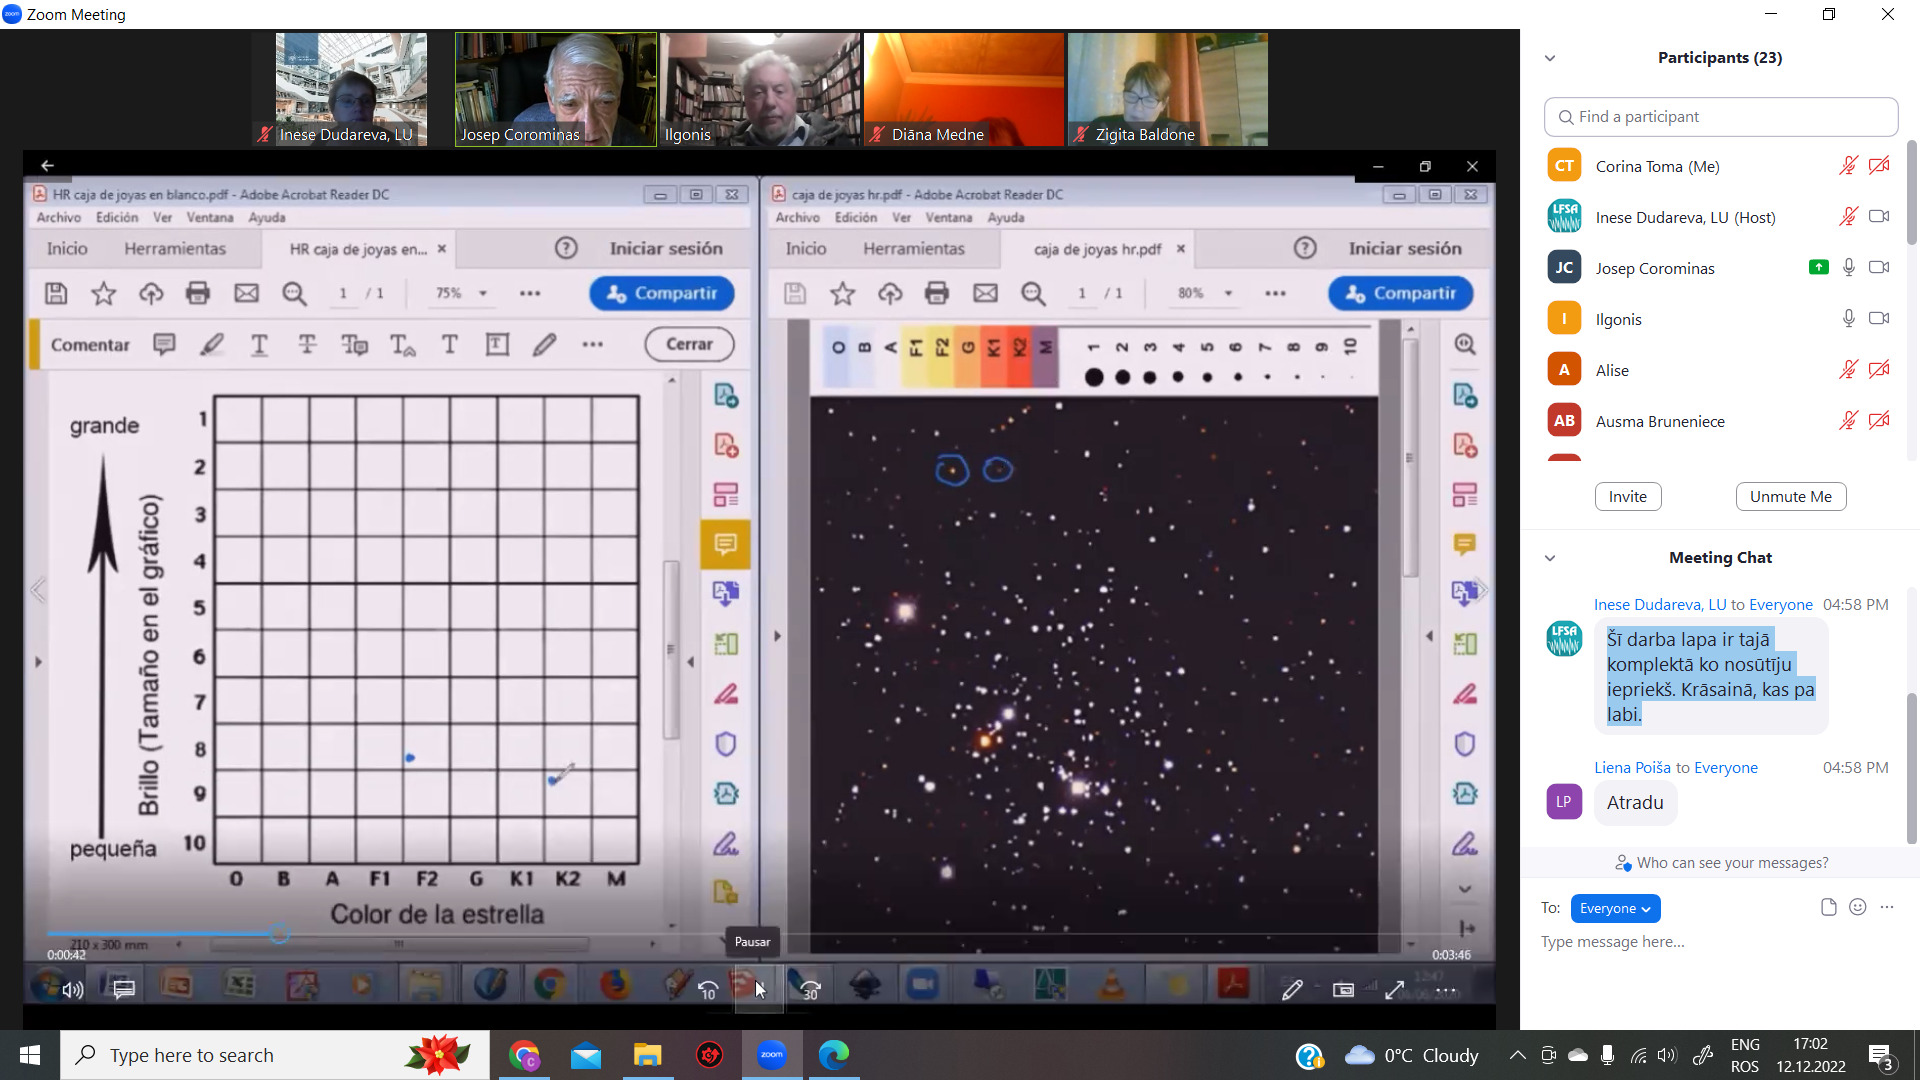This screenshot has width=1920, height=1080.
Task: Select the HR caja de joyas en... document tab
Action: pyautogui.click(x=358, y=249)
